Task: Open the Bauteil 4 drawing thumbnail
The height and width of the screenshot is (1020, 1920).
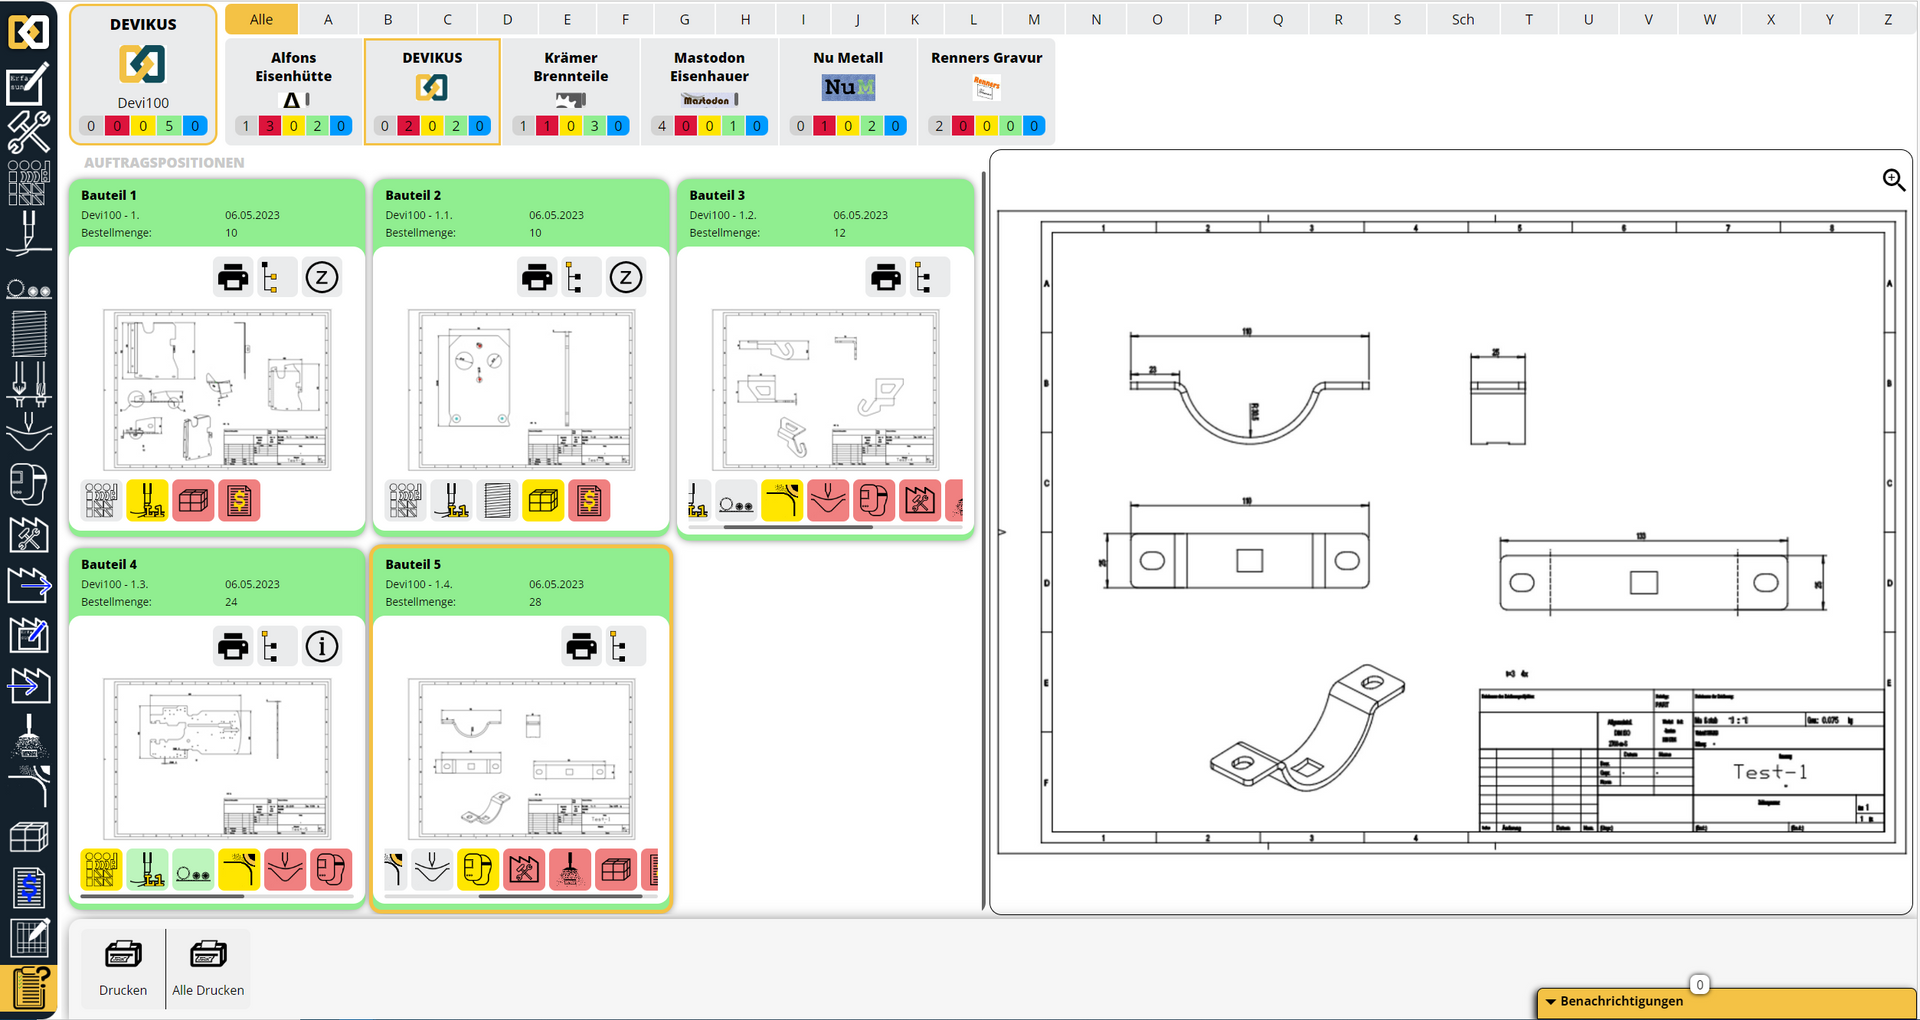Action: 217,758
